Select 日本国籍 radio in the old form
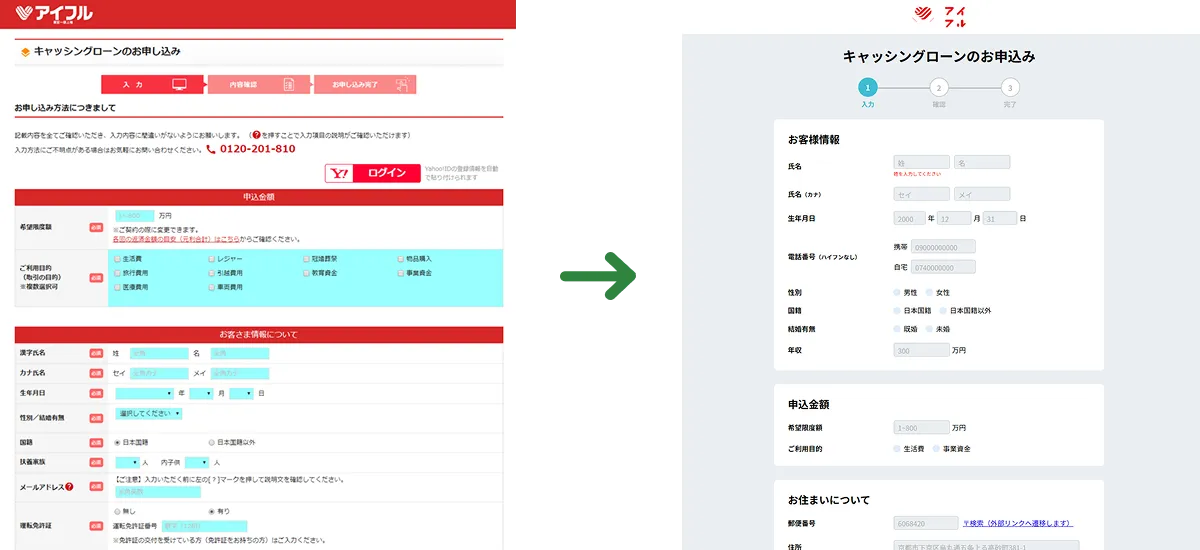 (x=118, y=441)
